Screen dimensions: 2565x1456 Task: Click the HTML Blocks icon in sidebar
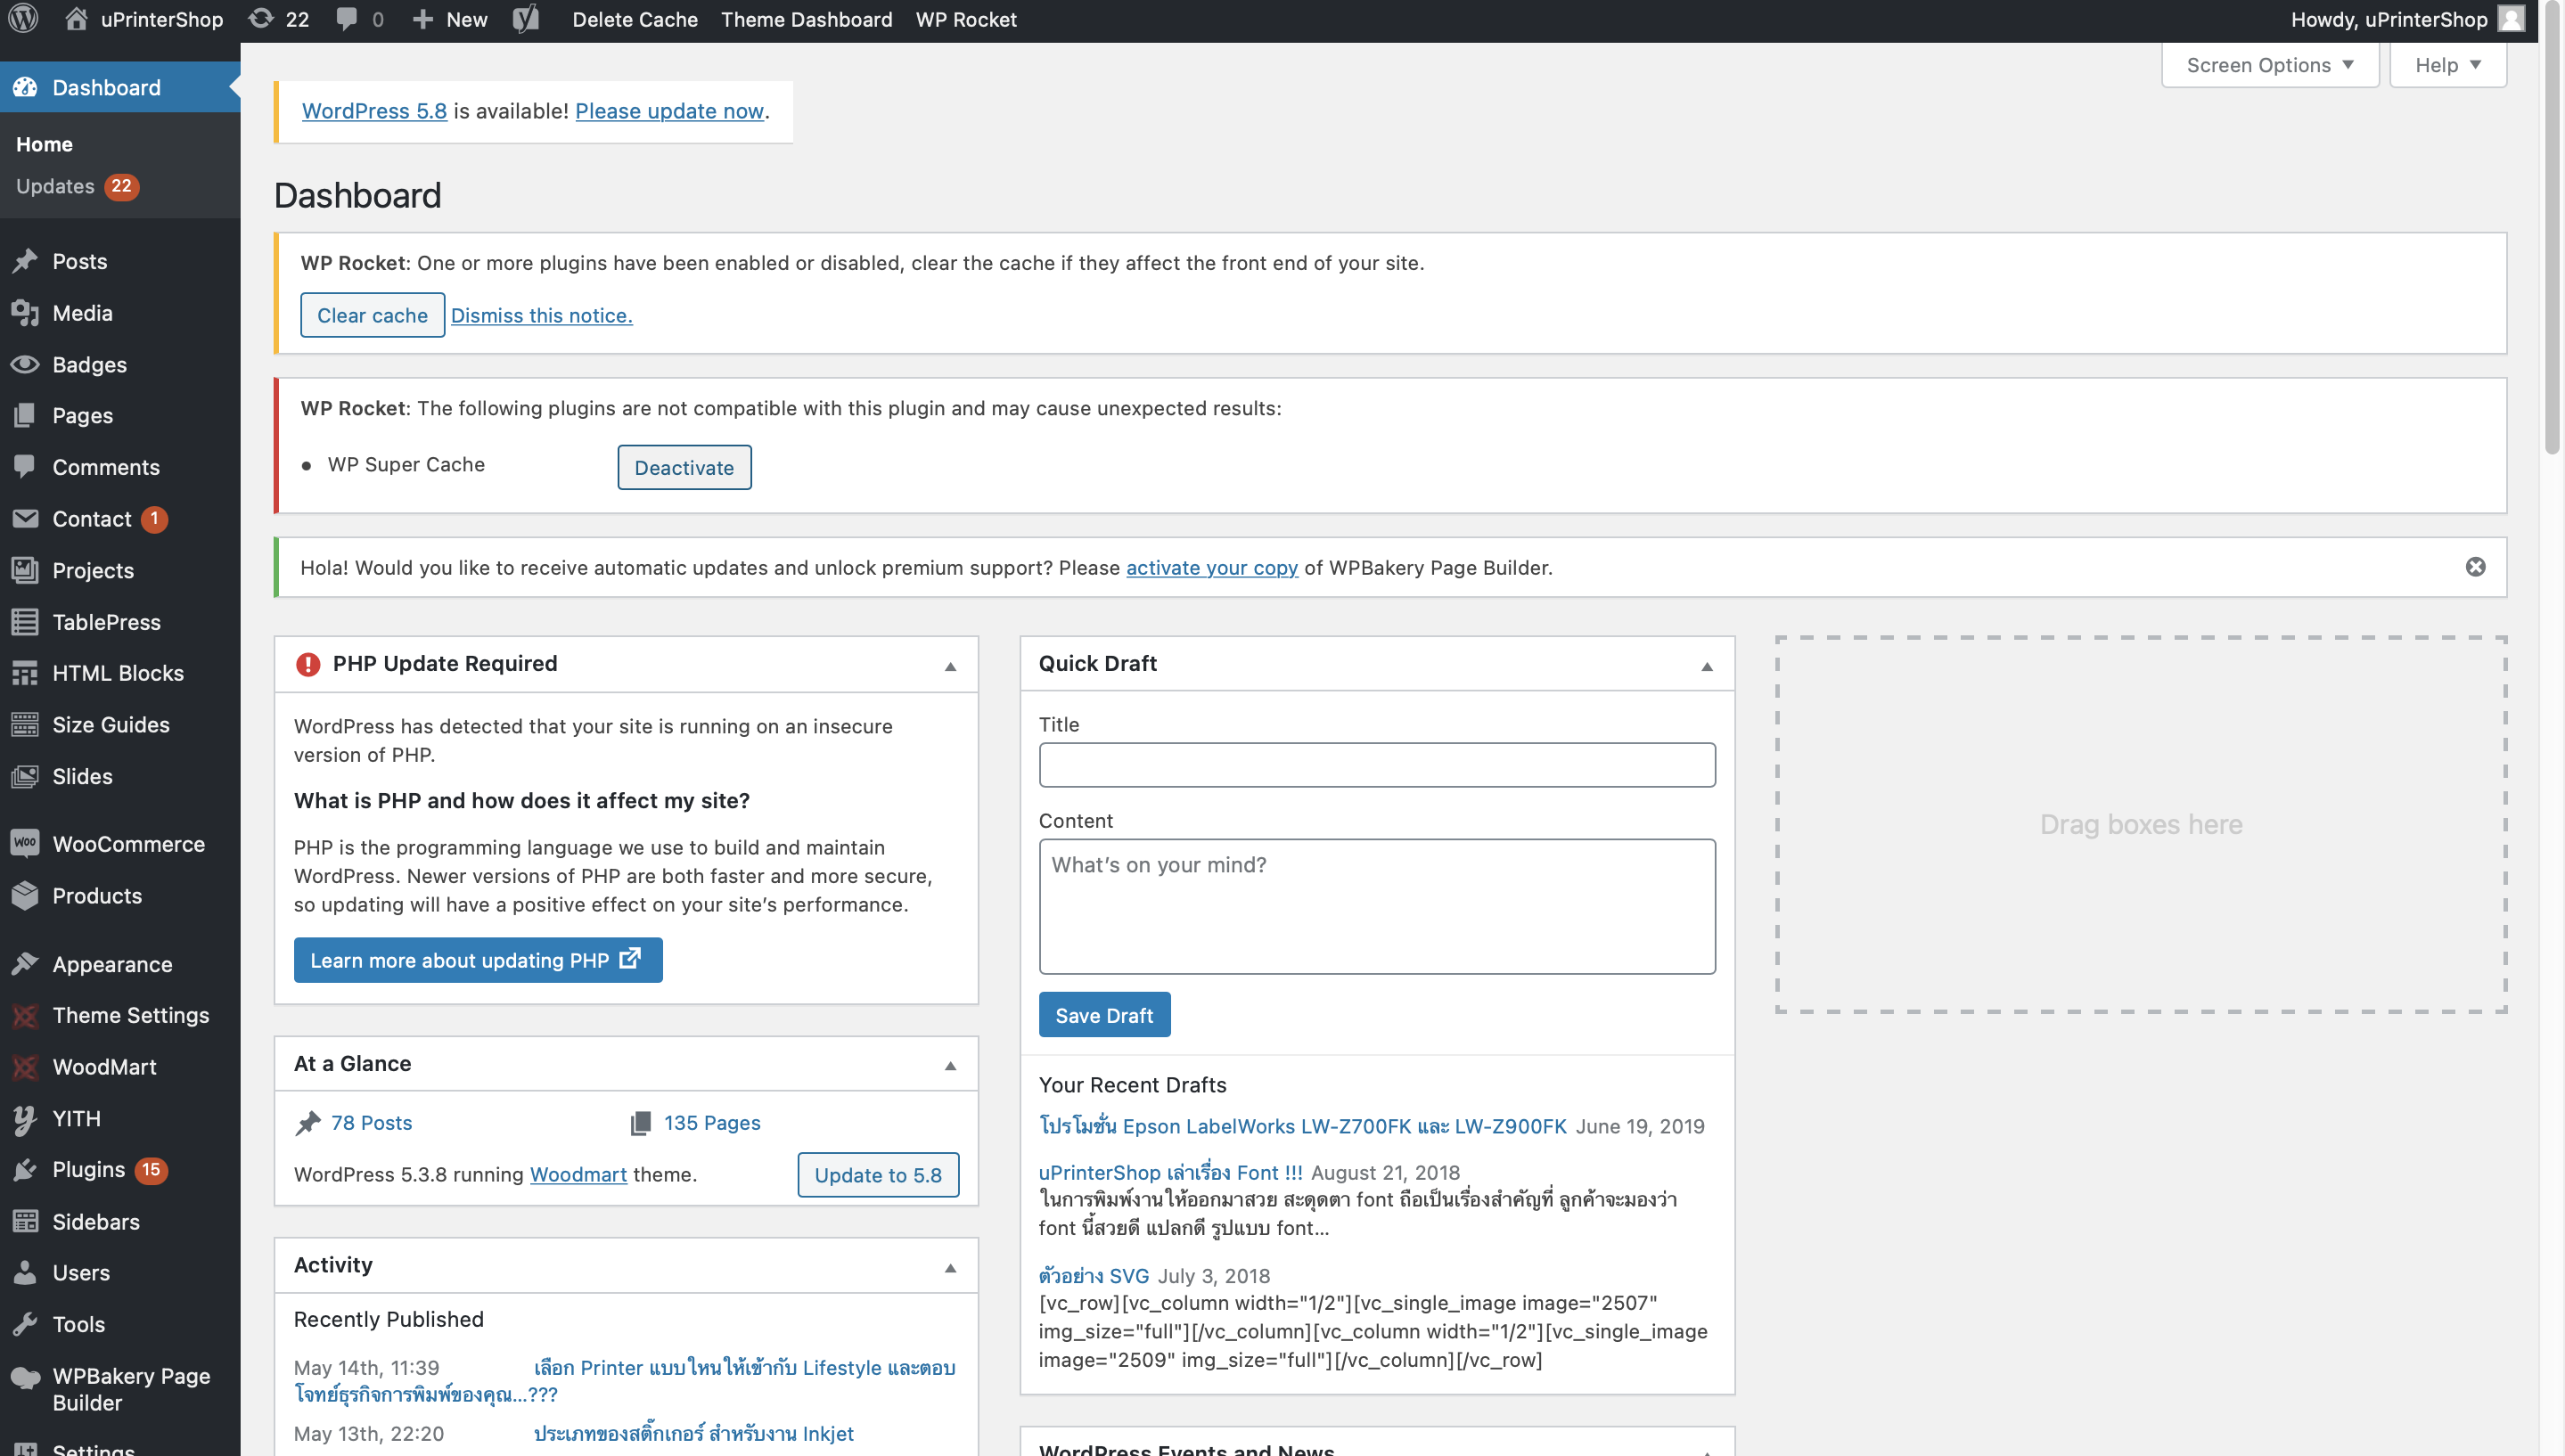tap(25, 673)
